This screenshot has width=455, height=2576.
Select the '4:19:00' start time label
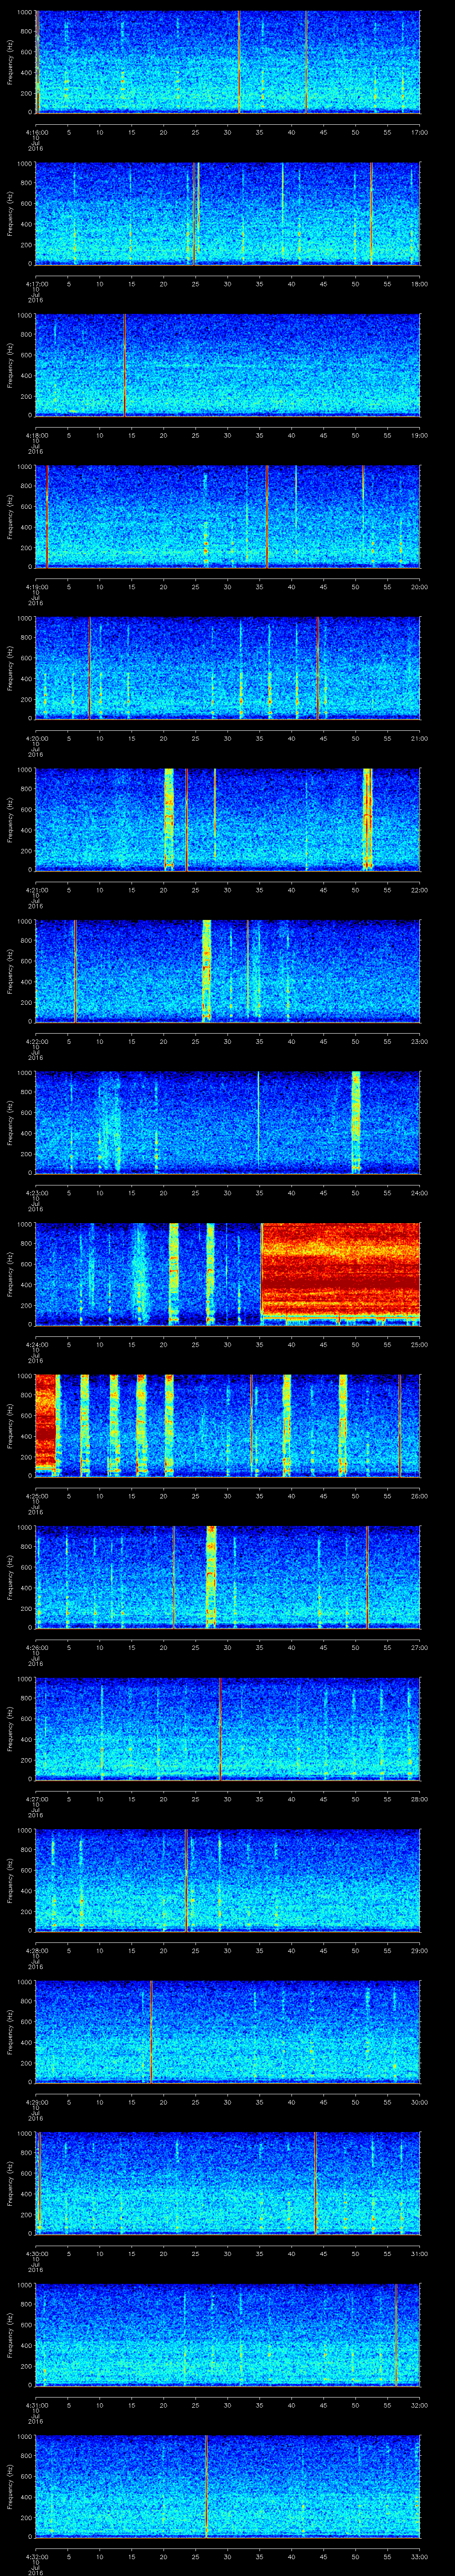[x=36, y=586]
